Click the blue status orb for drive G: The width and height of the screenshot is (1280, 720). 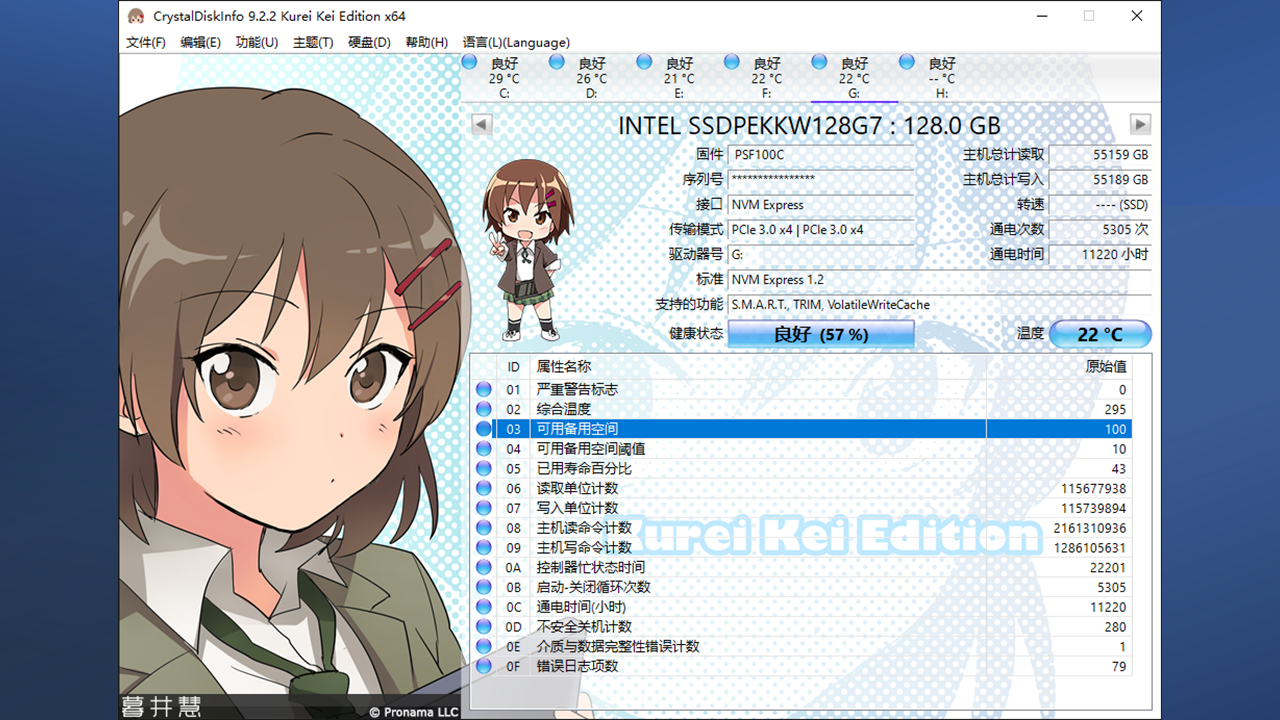pos(819,62)
